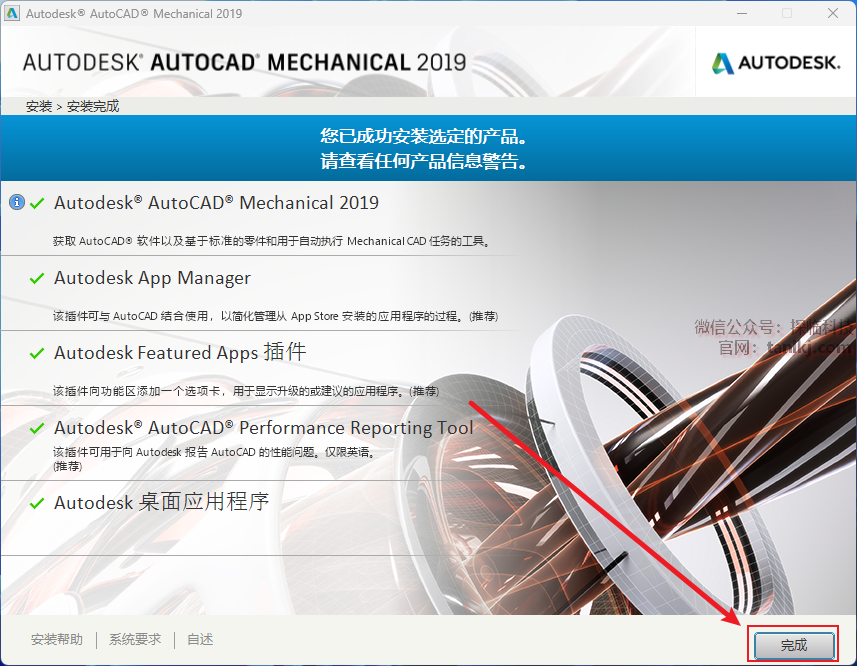Click the Performance Reporting Tool checkmark icon
The height and width of the screenshot is (666, 857).
coord(37,428)
